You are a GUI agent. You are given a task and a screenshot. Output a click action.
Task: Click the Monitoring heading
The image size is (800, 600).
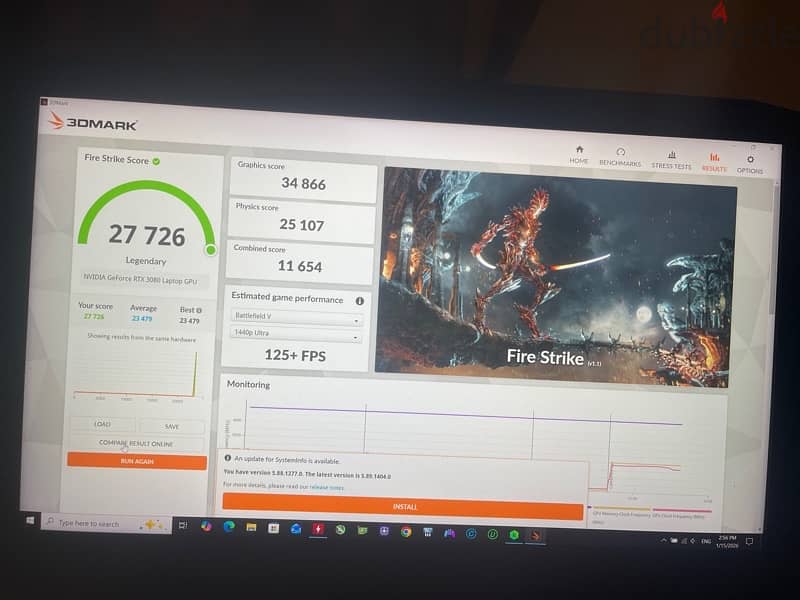click(248, 384)
